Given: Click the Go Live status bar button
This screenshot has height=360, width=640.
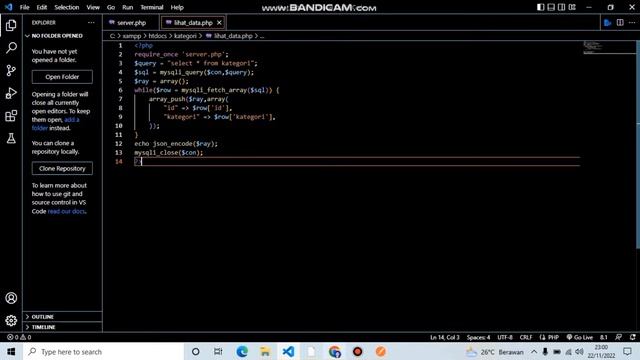Looking at the screenshot, I should click(x=579, y=337).
